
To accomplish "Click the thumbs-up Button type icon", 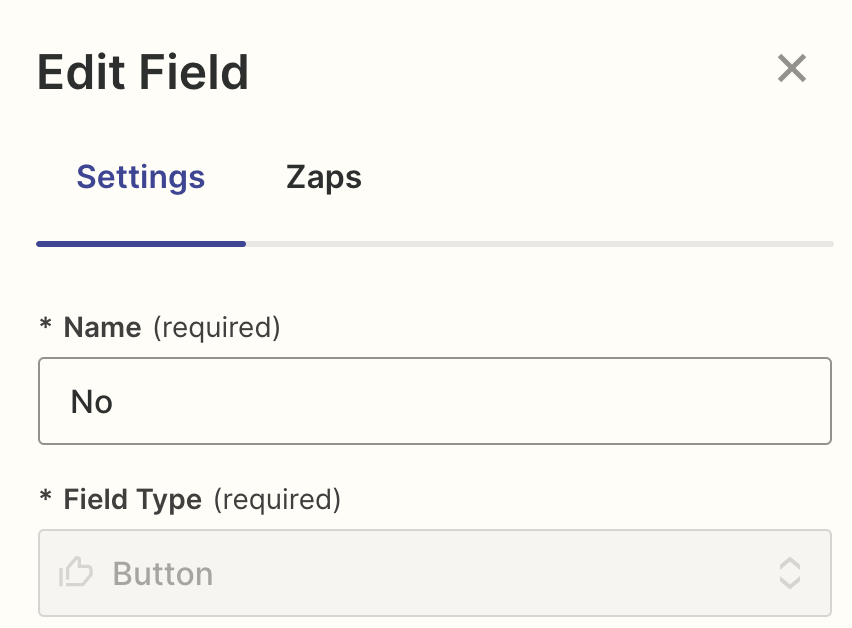I will click(x=76, y=573).
